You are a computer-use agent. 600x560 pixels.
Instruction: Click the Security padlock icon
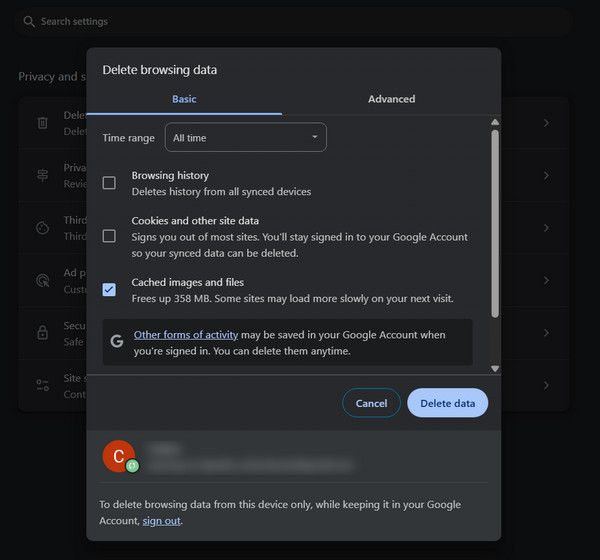pos(43,332)
